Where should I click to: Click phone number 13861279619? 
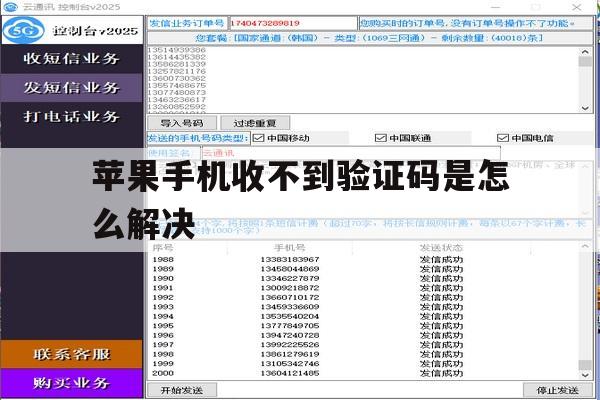(x=290, y=354)
